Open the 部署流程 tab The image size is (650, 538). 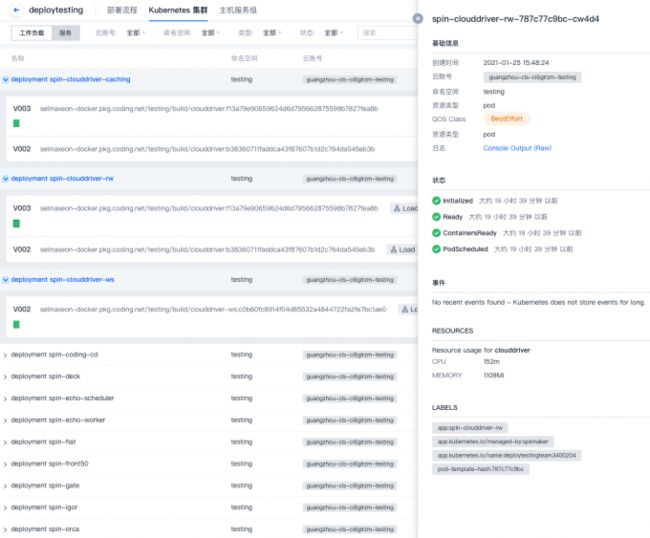click(122, 10)
